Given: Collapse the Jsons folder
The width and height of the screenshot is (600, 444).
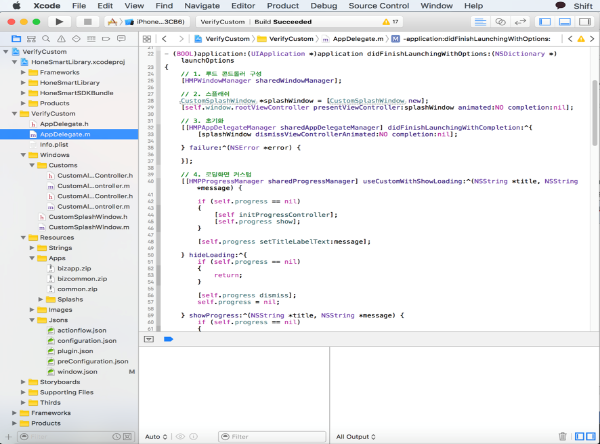Looking at the screenshot, I should [32, 320].
